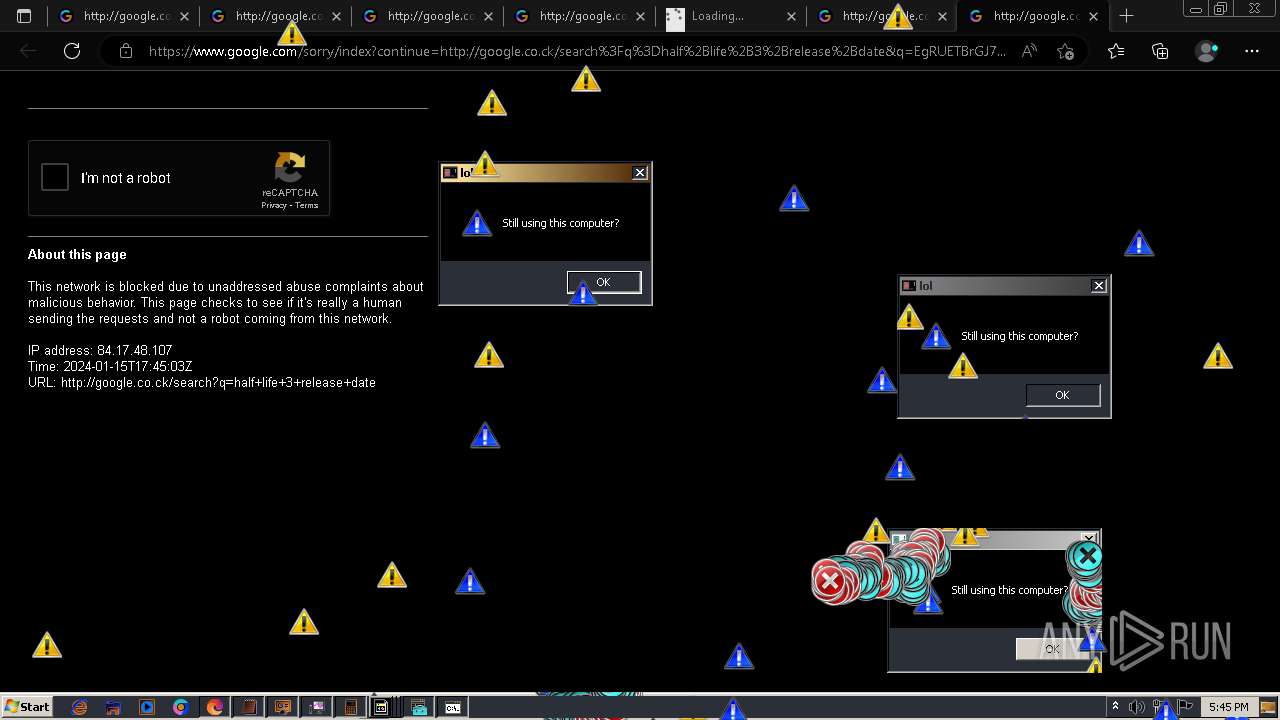Viewport: 1280px width, 720px height.
Task: Start Read aloud from the address bar
Action: tap(1029, 51)
